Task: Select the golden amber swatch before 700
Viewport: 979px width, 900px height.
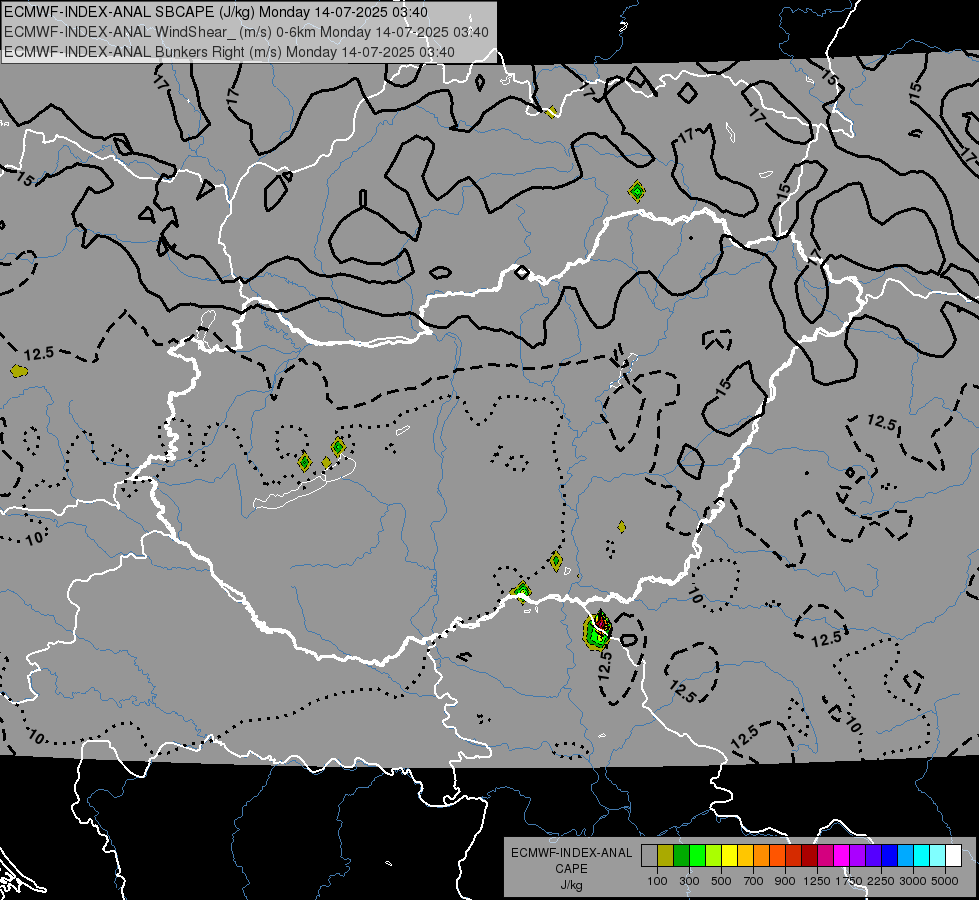Action: [745, 855]
